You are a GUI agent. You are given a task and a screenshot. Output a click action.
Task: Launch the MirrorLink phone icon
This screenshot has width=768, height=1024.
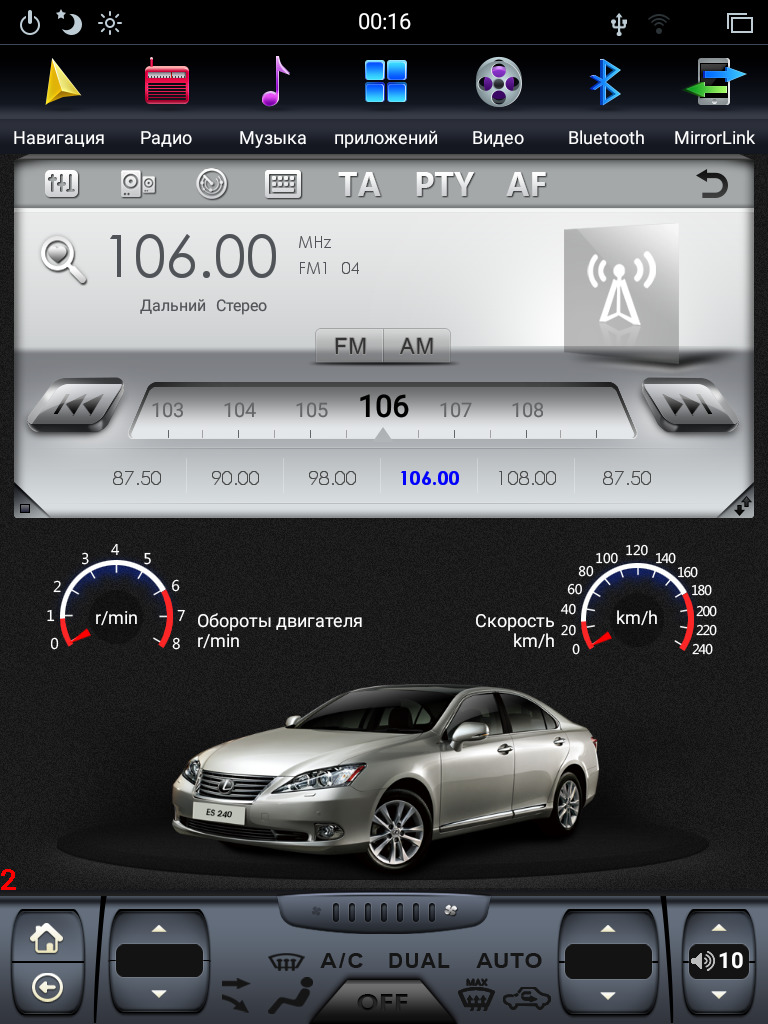tap(714, 82)
